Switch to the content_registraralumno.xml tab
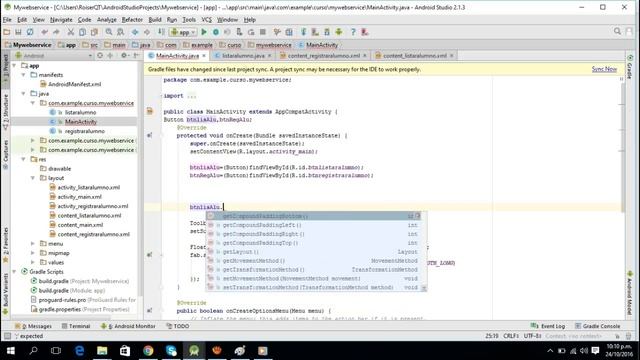Image resolution: width=640 pixels, height=360 pixels. tap(324, 56)
